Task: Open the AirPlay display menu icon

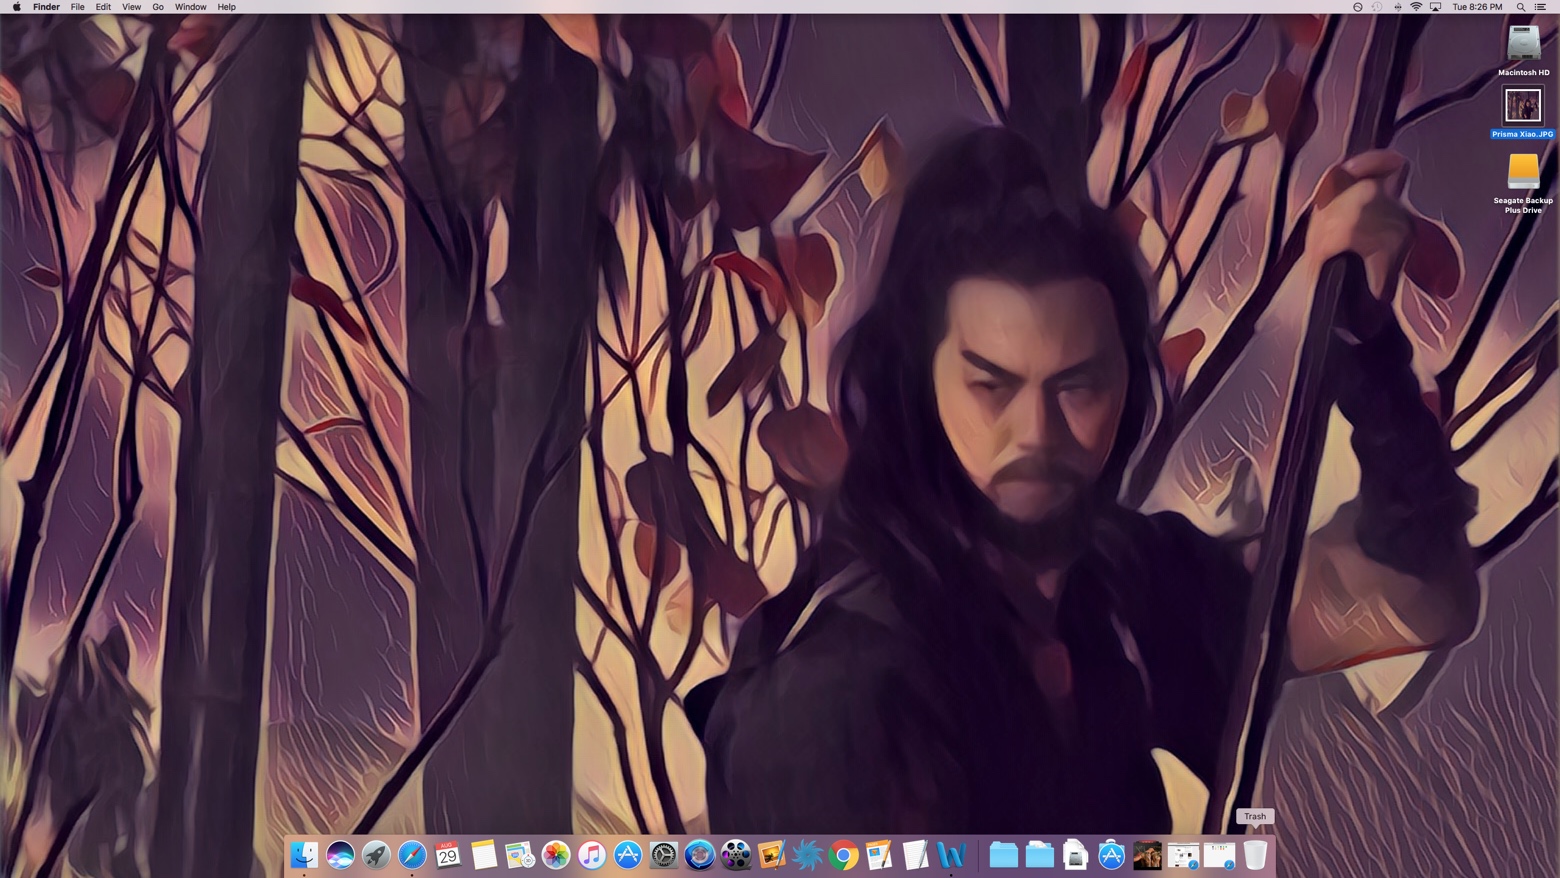Action: [1436, 7]
